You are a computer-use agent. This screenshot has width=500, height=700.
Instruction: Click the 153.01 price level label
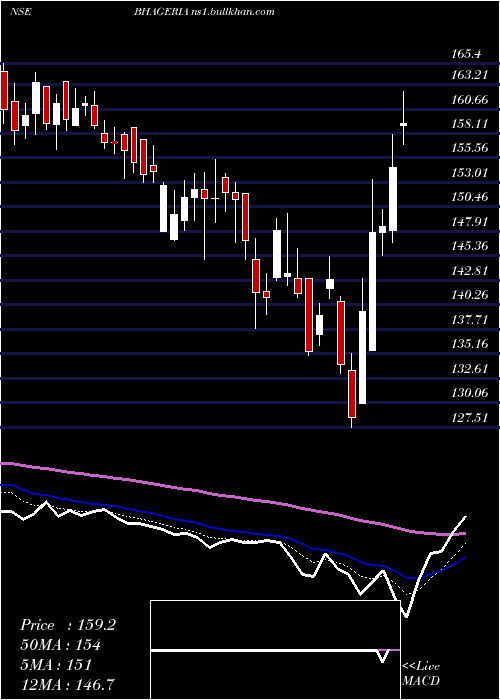(x=470, y=172)
